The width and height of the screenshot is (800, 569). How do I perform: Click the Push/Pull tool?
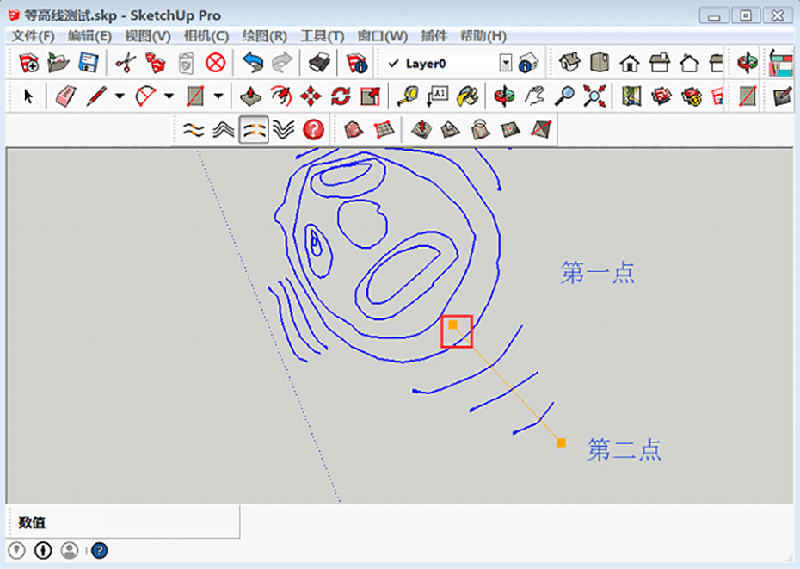(251, 96)
